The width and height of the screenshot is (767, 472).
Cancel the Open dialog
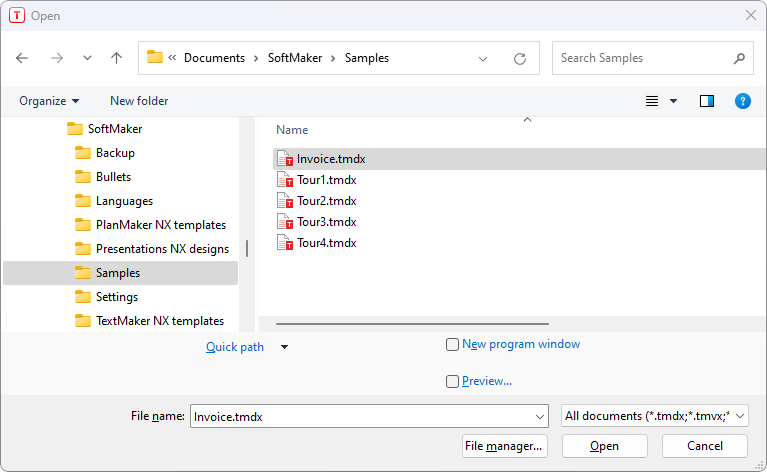click(704, 446)
